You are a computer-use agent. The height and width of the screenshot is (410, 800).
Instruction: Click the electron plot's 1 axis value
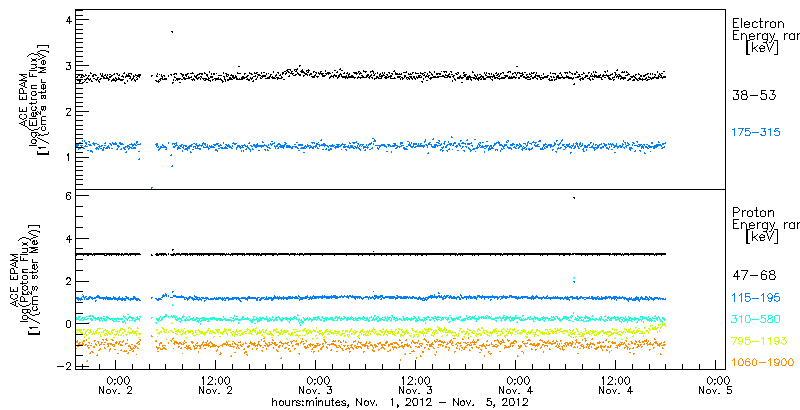[x=68, y=157]
